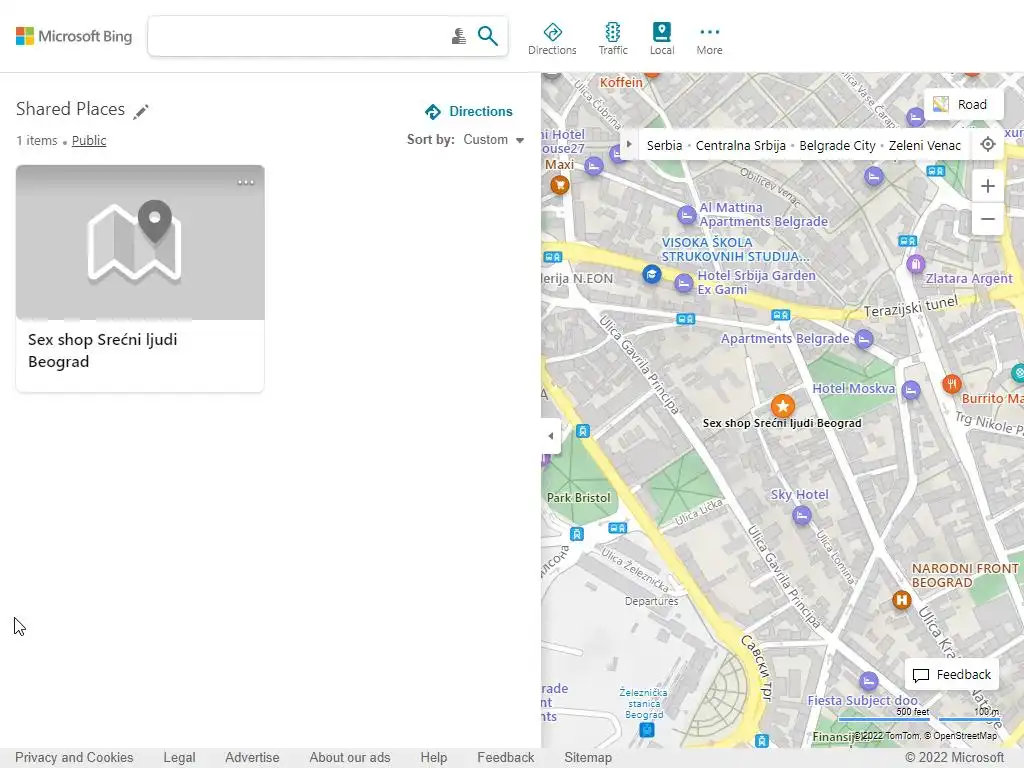This screenshot has width=1024, height=768.
Task: Open the Help footer link
Action: pos(434,758)
